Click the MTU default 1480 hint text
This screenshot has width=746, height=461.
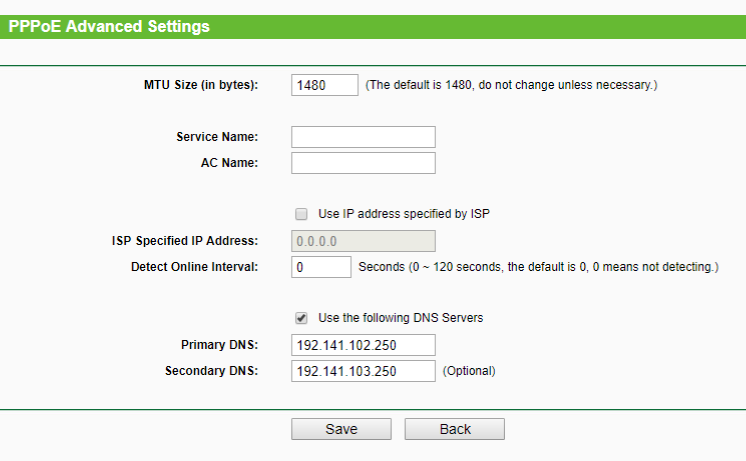511,85
